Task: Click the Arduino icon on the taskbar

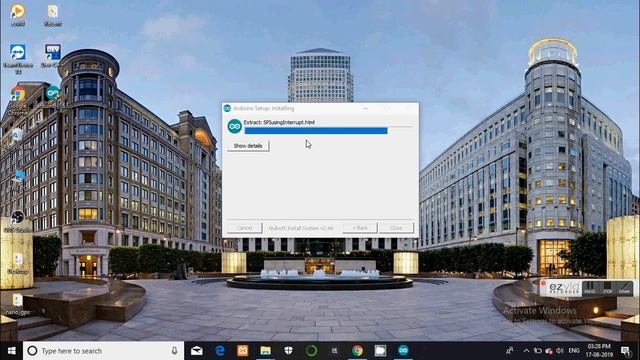Action: [403, 351]
